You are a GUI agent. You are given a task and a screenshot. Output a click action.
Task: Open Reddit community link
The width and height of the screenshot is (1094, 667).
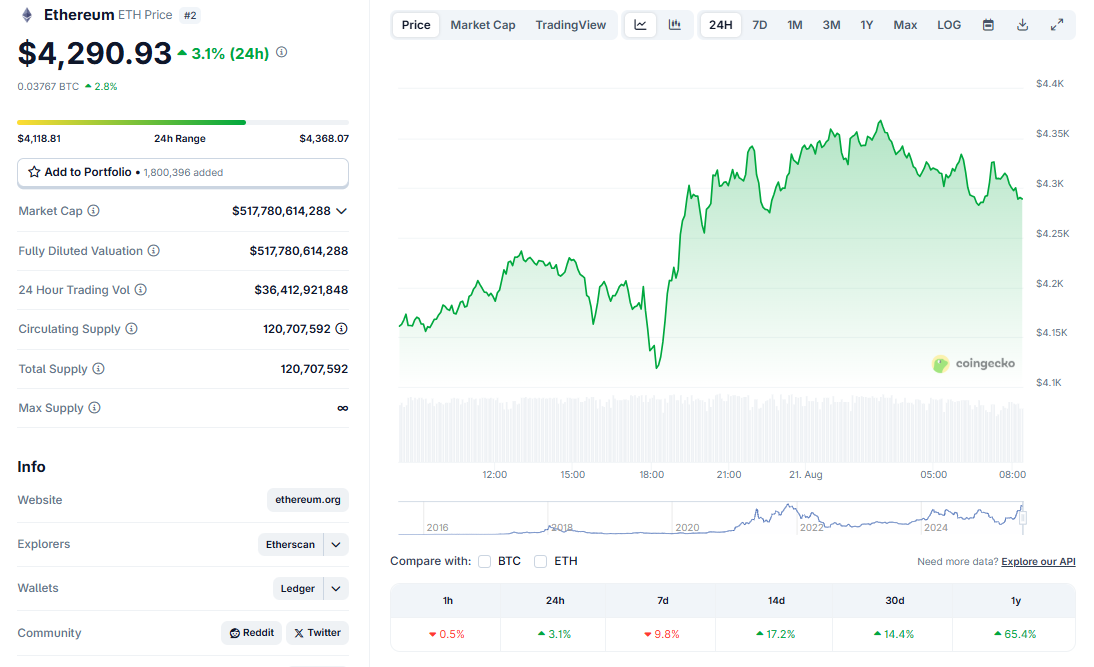[252, 633]
